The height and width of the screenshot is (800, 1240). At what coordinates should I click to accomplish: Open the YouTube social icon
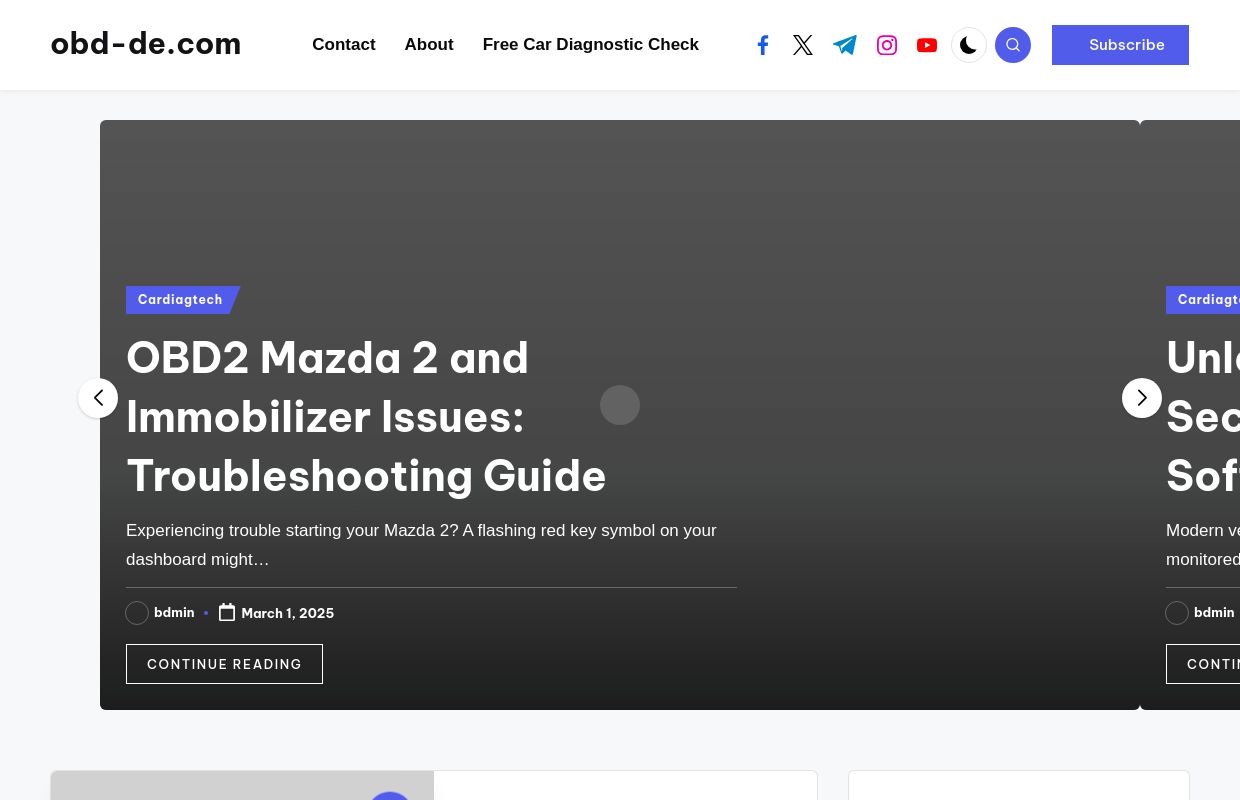pos(927,45)
